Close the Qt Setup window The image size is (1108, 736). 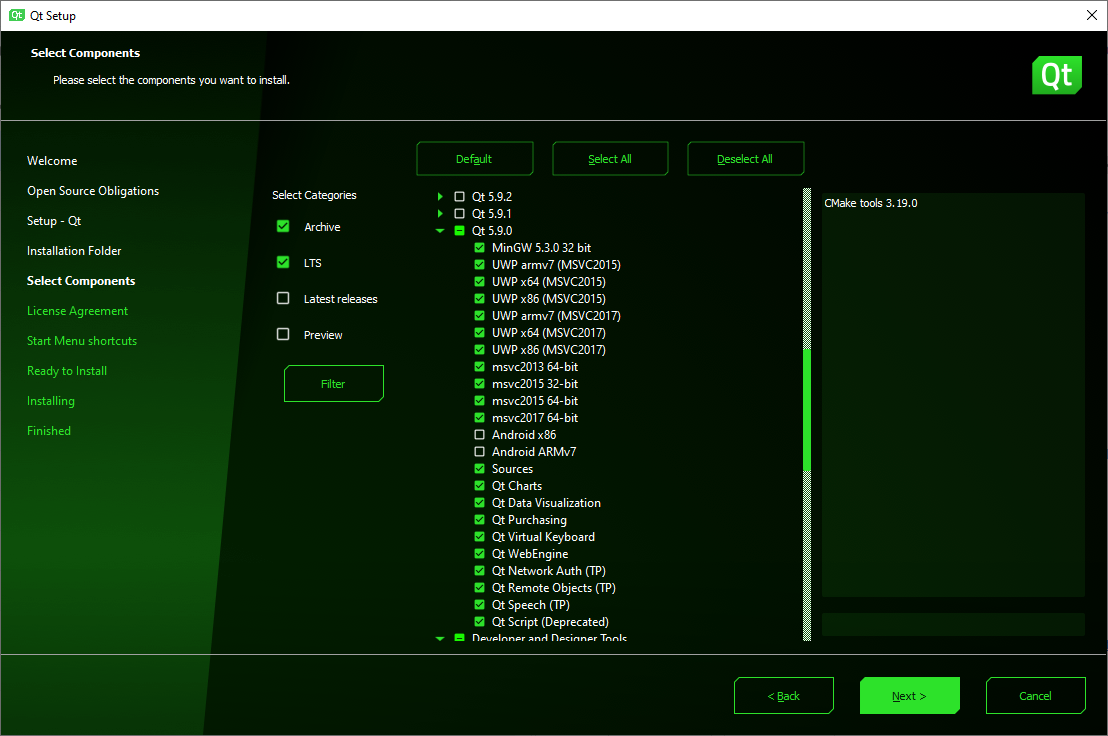tap(1091, 15)
